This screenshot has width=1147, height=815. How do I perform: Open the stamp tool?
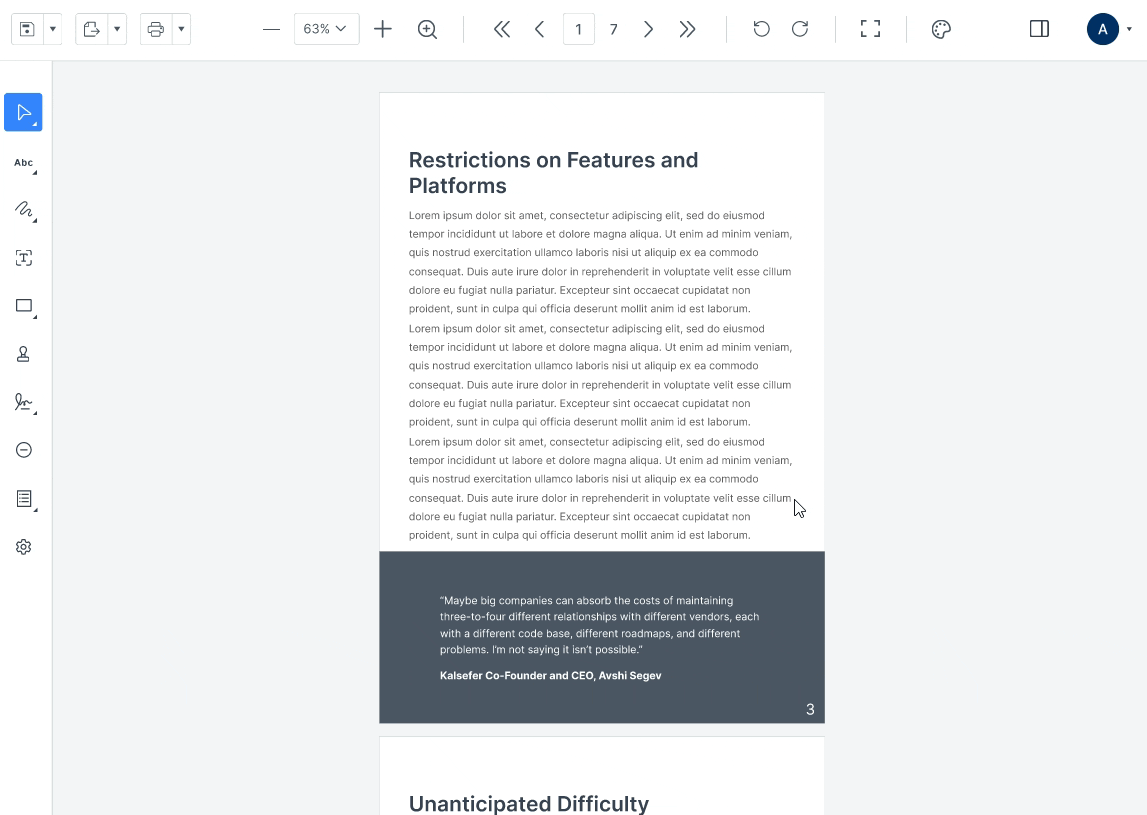point(23,353)
